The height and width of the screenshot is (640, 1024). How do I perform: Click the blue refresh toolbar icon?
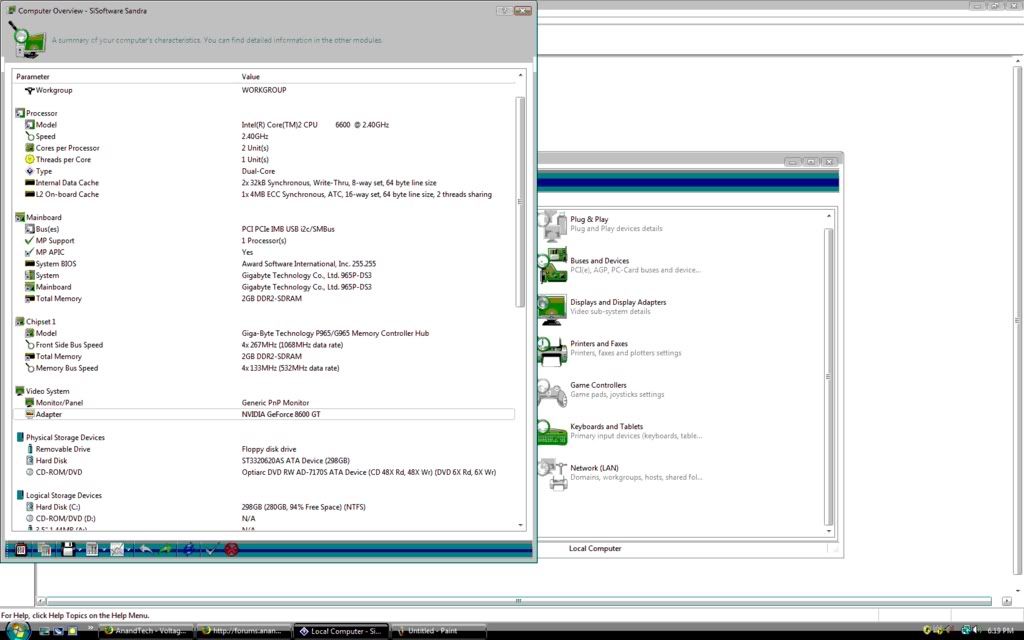pyautogui.click(x=189, y=550)
